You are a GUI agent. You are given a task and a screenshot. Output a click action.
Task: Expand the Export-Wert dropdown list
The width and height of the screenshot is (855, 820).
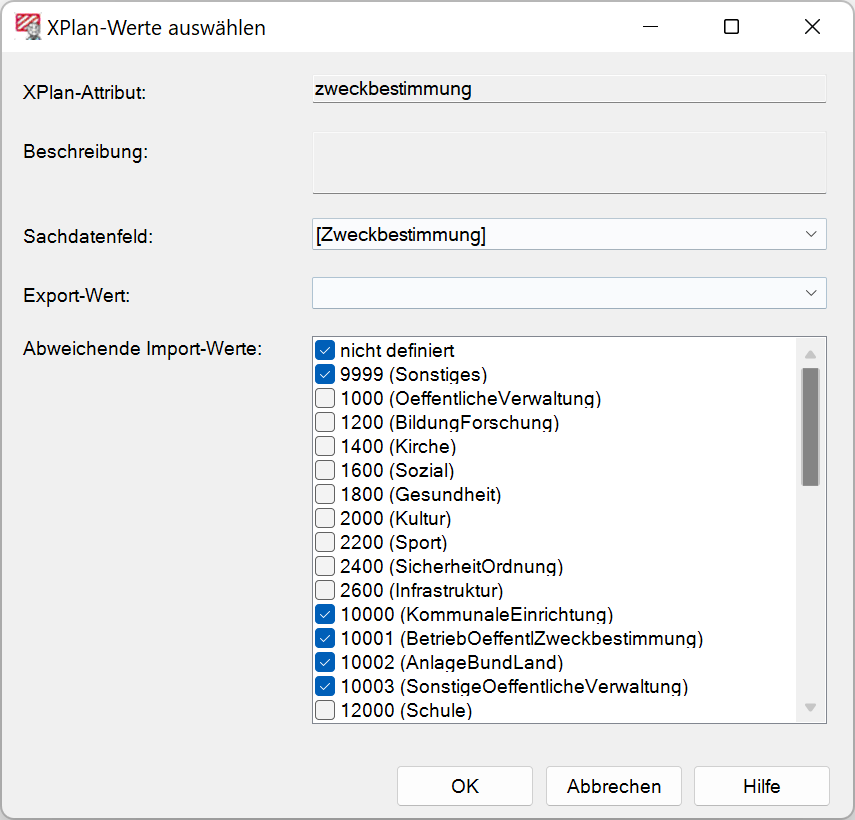click(x=569, y=293)
